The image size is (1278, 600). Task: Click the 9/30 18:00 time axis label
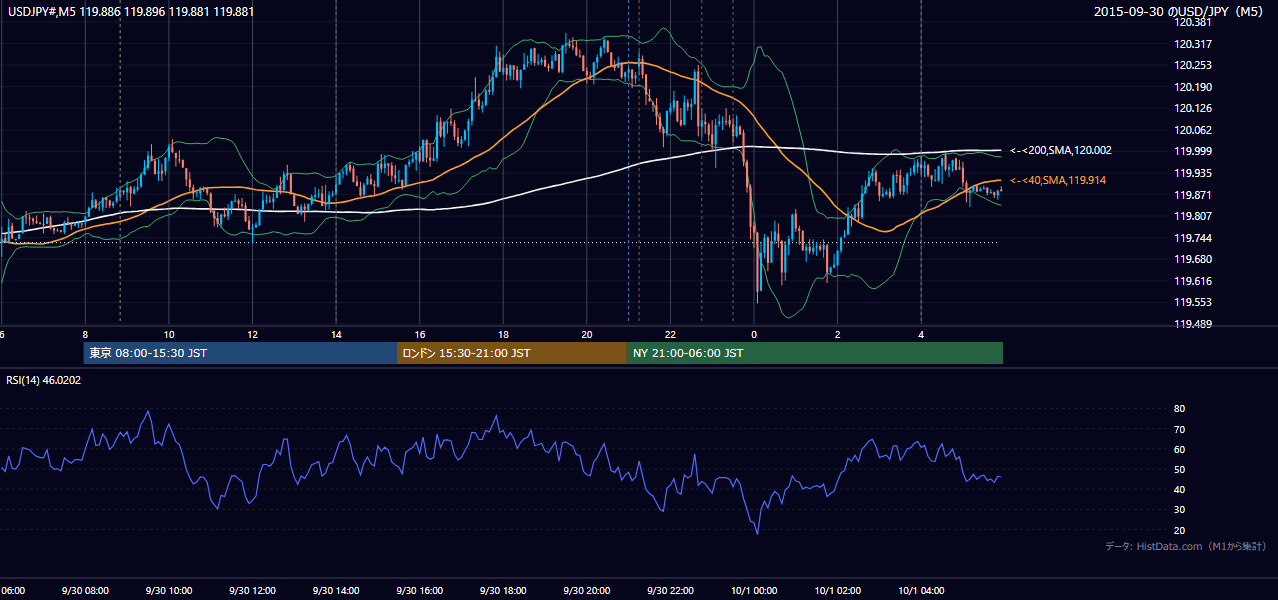[x=503, y=591]
